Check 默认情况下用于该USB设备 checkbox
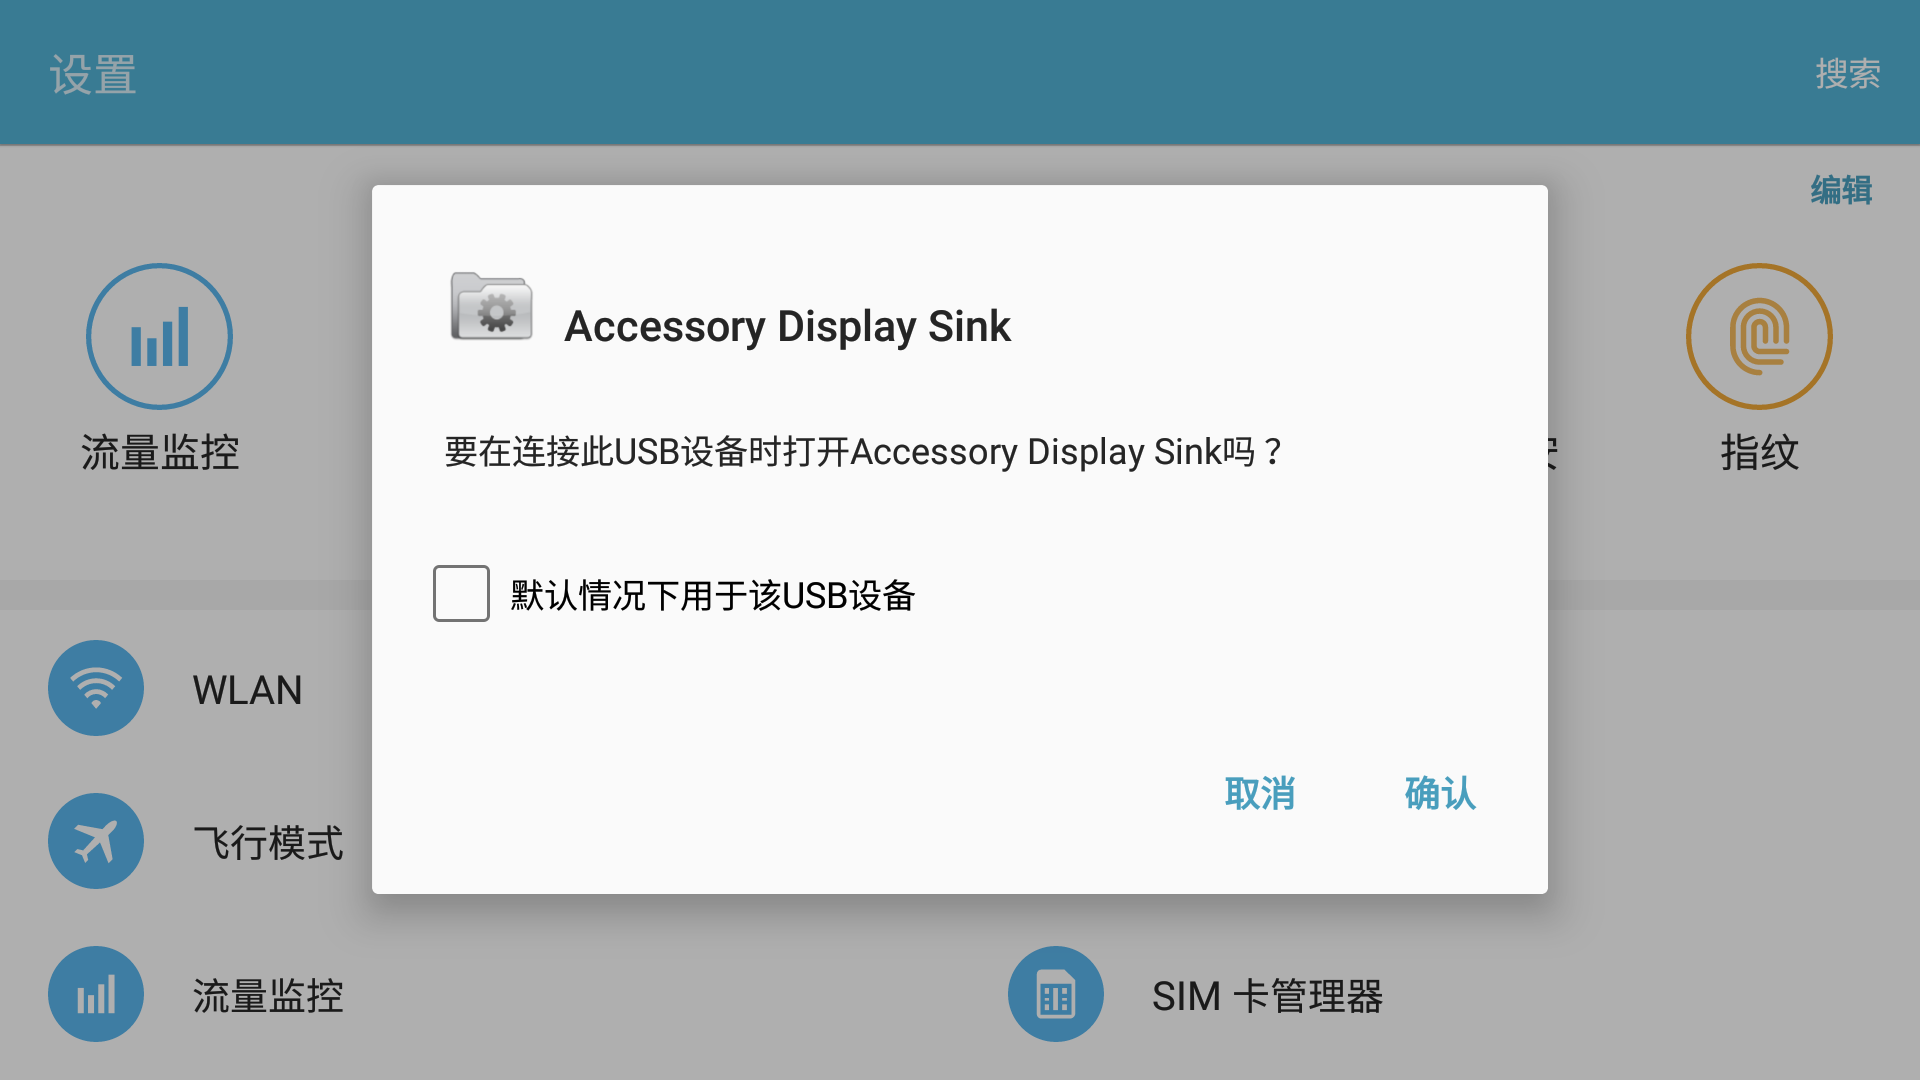 pyautogui.click(x=461, y=593)
